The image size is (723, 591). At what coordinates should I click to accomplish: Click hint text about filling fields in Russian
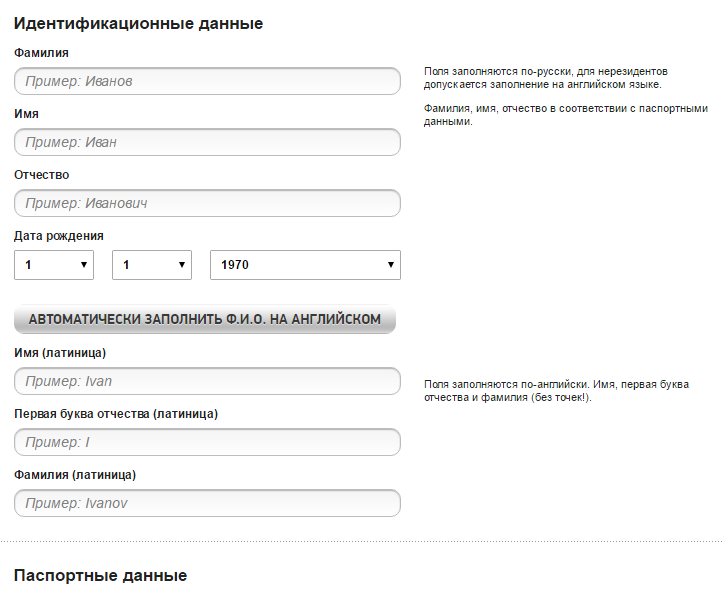click(x=545, y=78)
